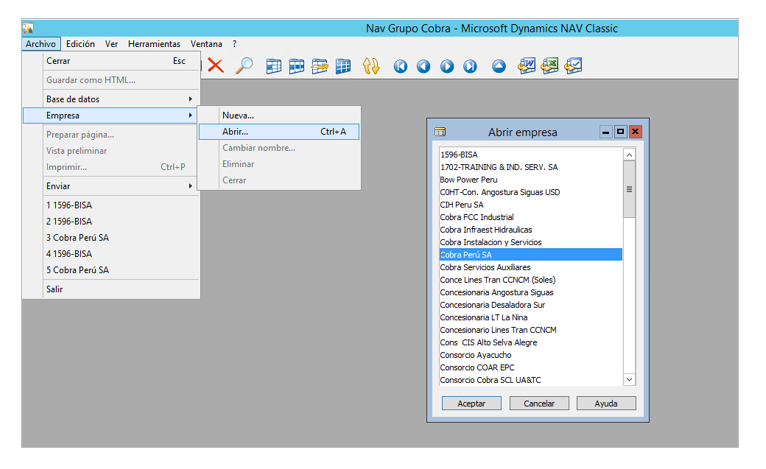Select Nueva... in the Empresa submenu
The width and height of the screenshot is (766, 469).
pyautogui.click(x=279, y=116)
